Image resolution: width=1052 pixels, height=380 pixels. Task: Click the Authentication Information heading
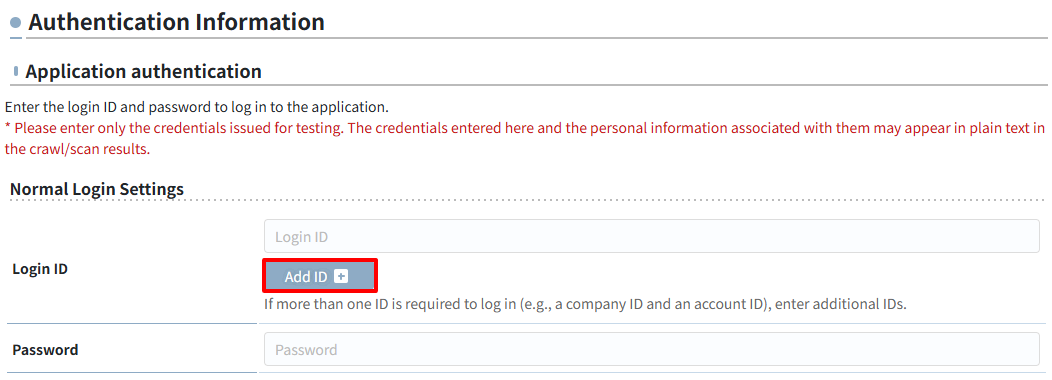click(176, 22)
